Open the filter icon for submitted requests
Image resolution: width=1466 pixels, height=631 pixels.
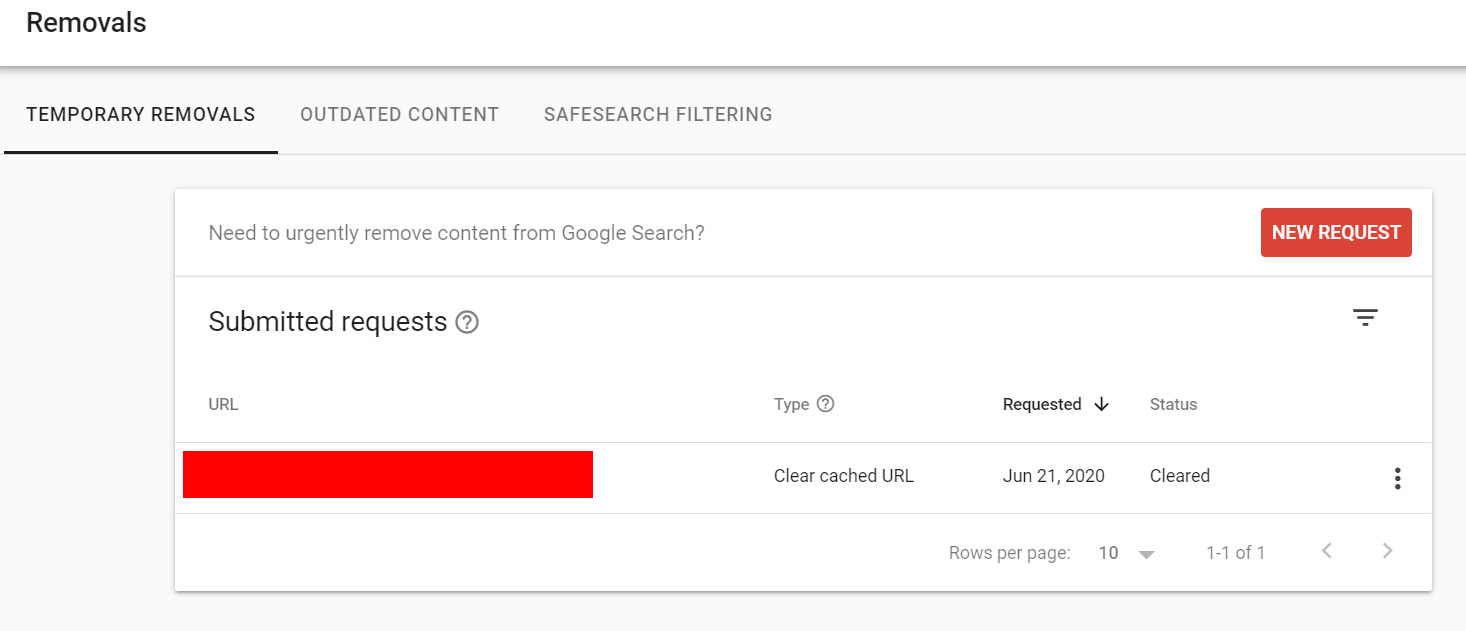click(x=1366, y=317)
